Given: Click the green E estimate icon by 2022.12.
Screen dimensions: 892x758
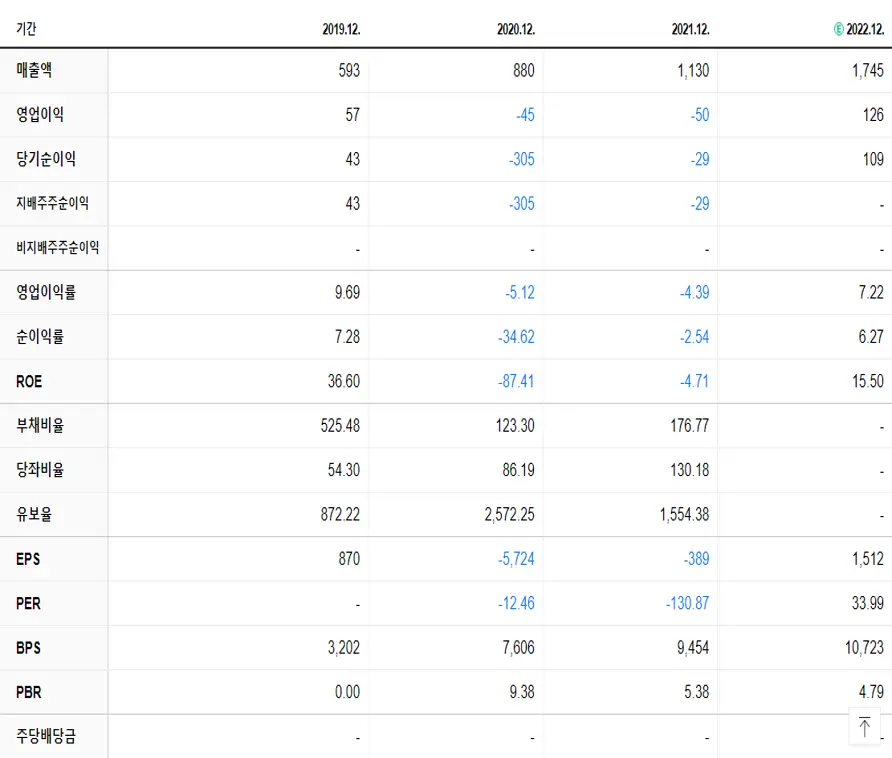Looking at the screenshot, I should 839,29.
